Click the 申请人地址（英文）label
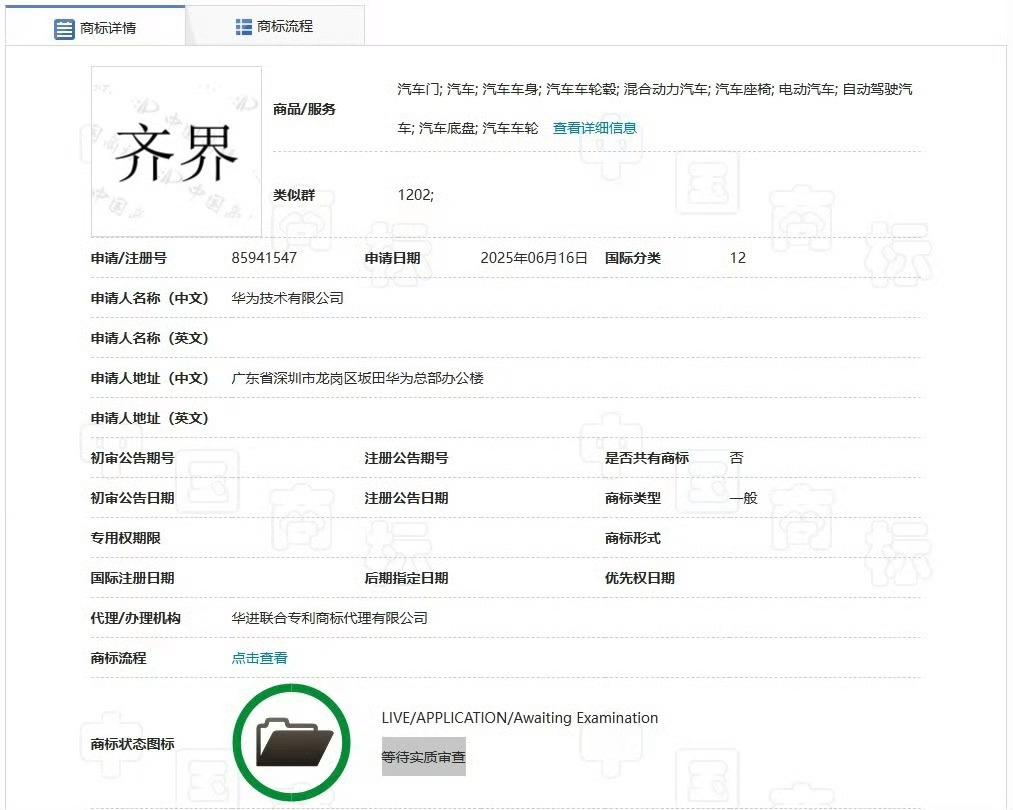The height and width of the screenshot is (810, 1013). coord(149,418)
